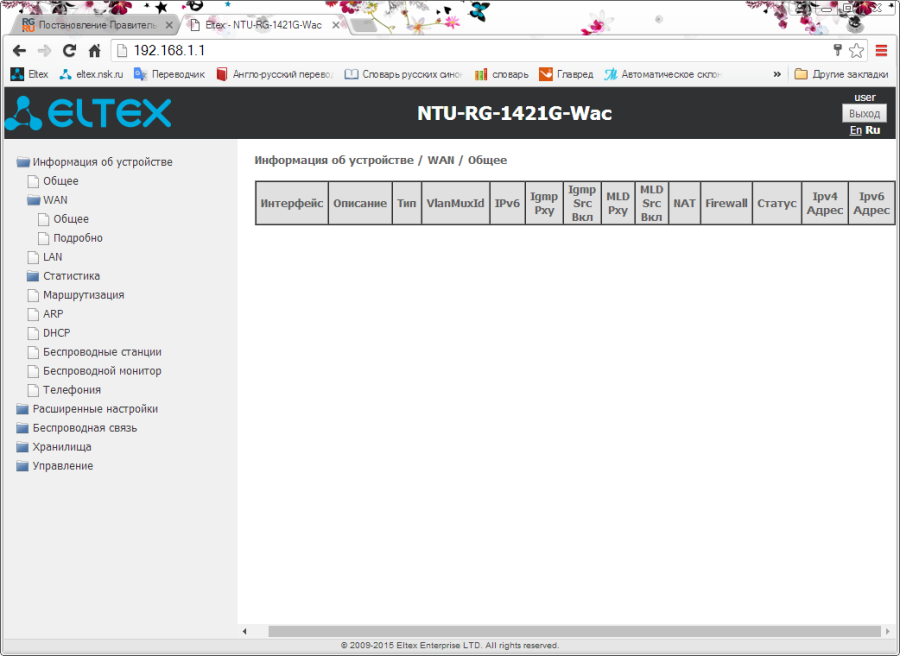The width and height of the screenshot is (900, 656).
Task: Click the page info icon in the address bar
Action: click(x=122, y=51)
